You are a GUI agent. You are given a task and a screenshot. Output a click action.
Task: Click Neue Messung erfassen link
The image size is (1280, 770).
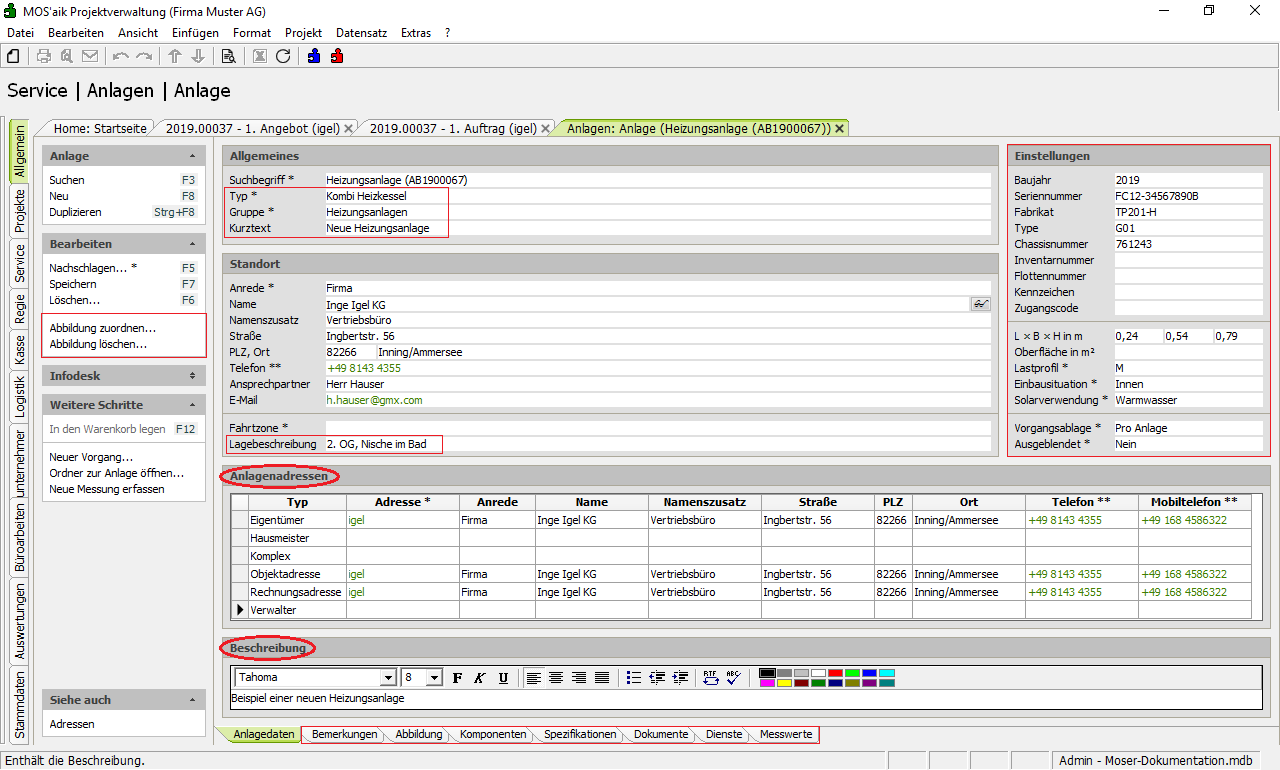(x=107, y=489)
